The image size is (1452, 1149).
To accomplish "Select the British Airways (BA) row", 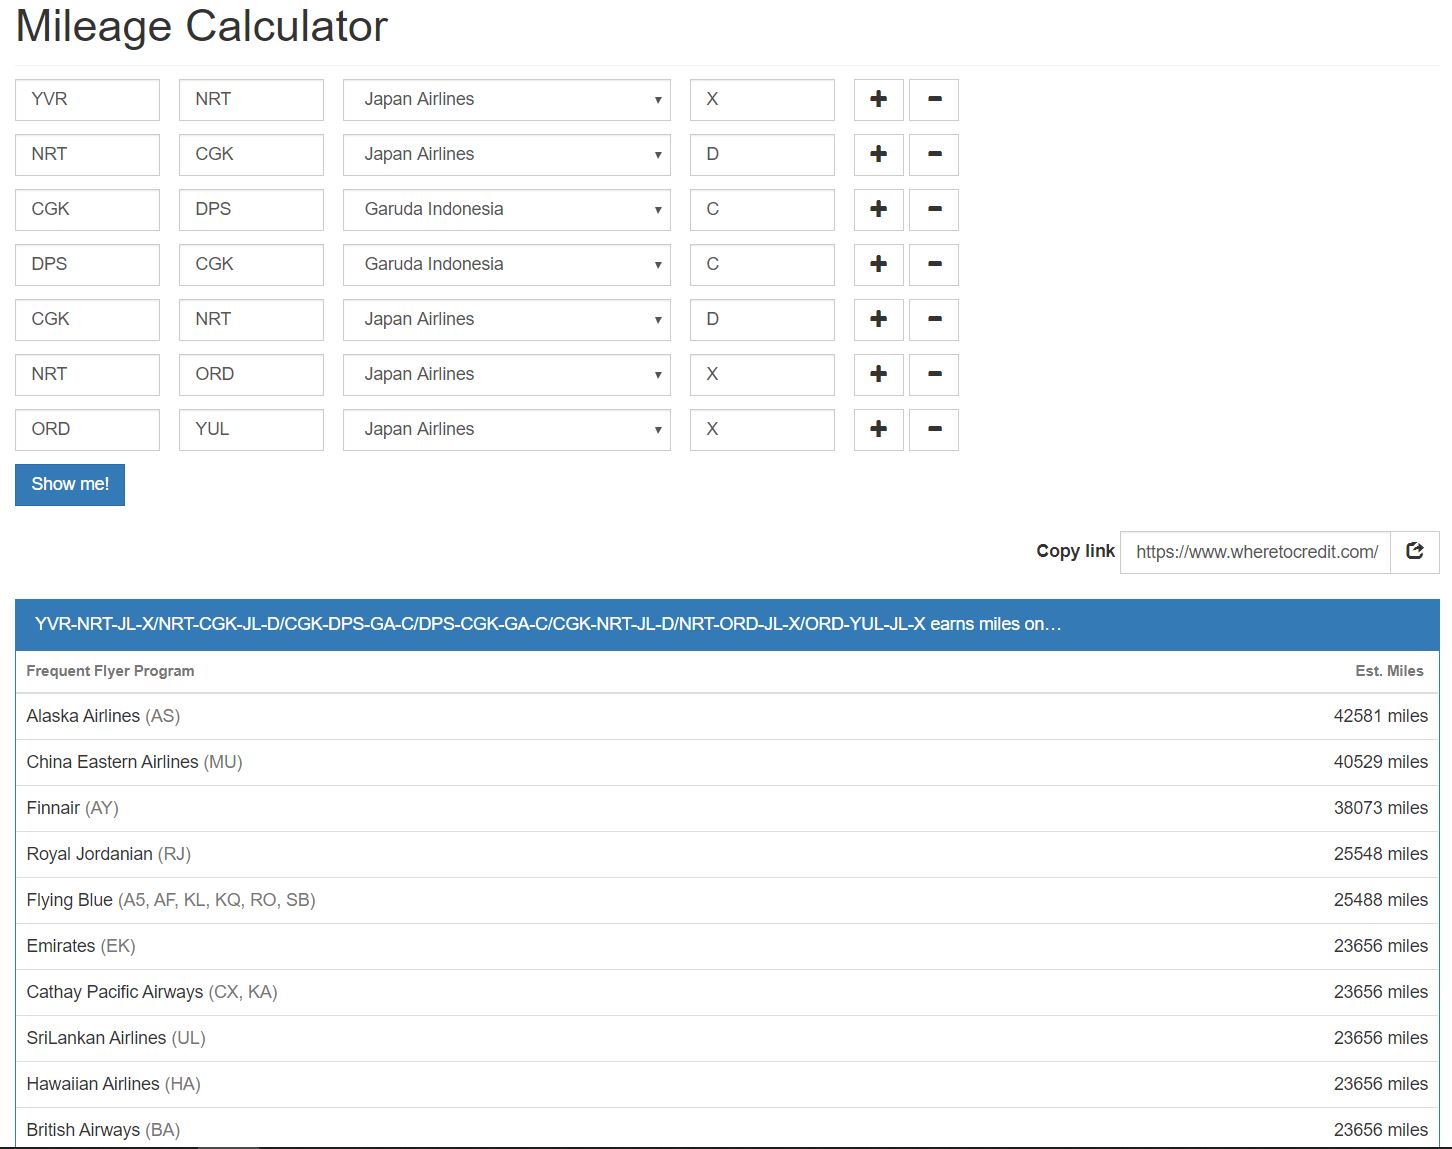I will coord(727,1129).
